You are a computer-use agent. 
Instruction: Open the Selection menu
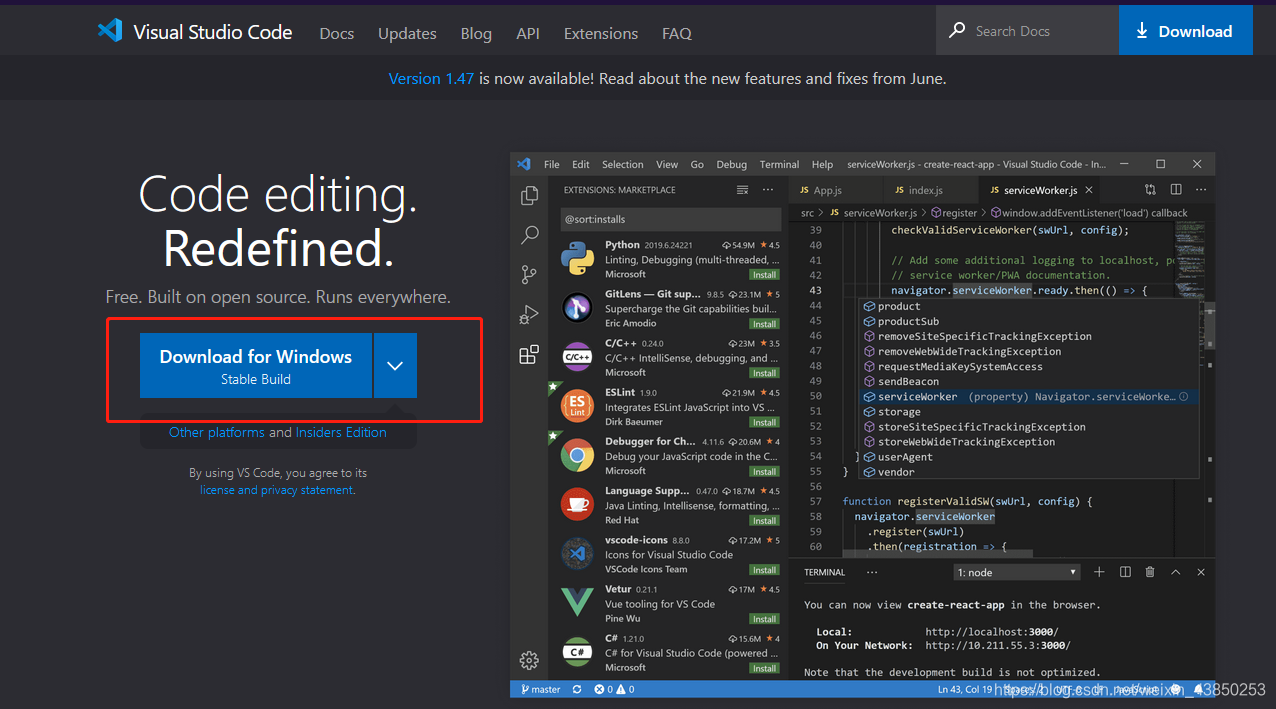[623, 164]
